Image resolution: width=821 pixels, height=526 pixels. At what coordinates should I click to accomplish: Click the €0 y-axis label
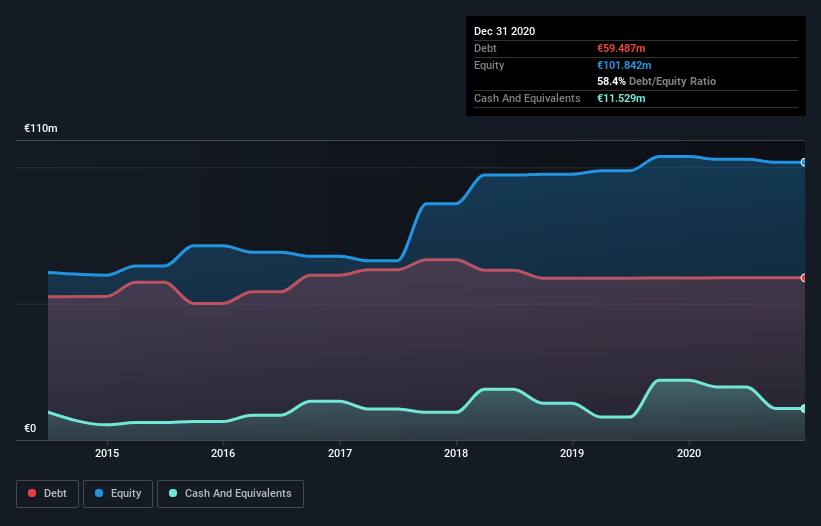pos(30,428)
